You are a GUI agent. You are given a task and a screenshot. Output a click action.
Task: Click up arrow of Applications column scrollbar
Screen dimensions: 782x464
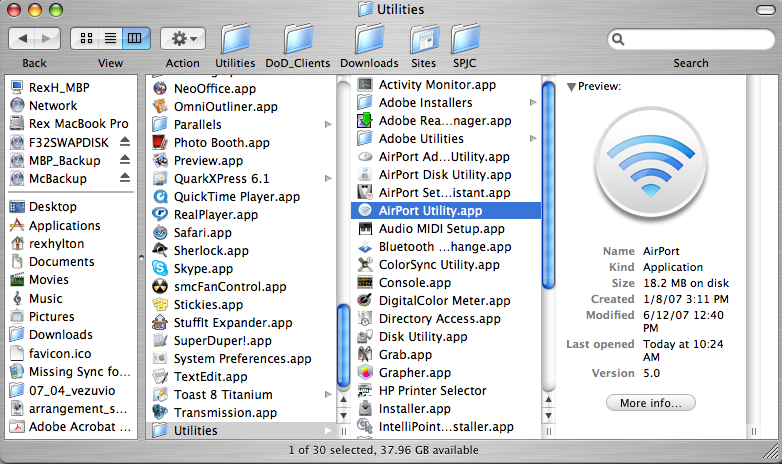(343, 400)
